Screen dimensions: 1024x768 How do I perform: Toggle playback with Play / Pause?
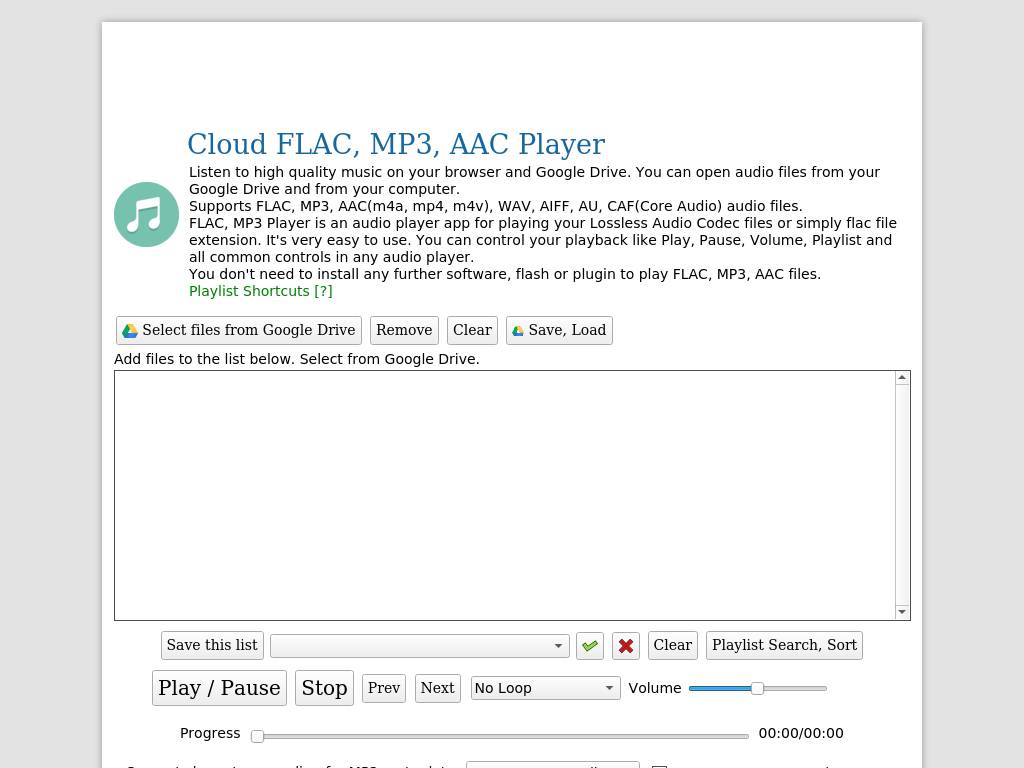click(x=219, y=688)
